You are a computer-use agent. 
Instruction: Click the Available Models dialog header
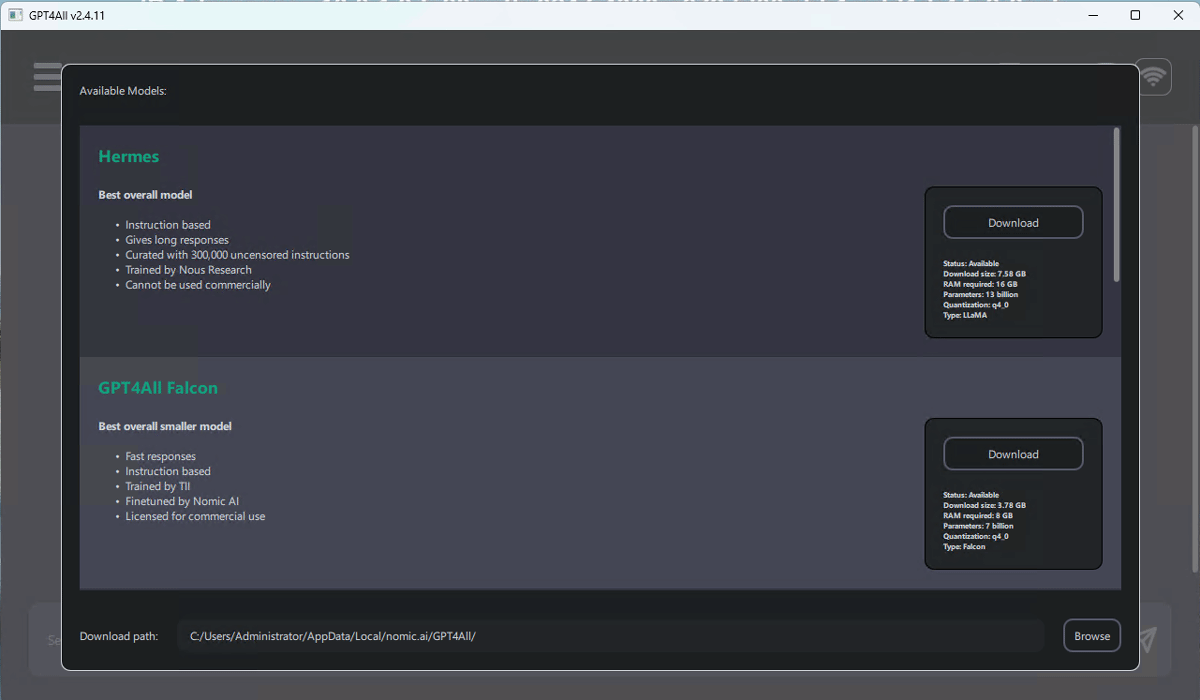point(123,90)
